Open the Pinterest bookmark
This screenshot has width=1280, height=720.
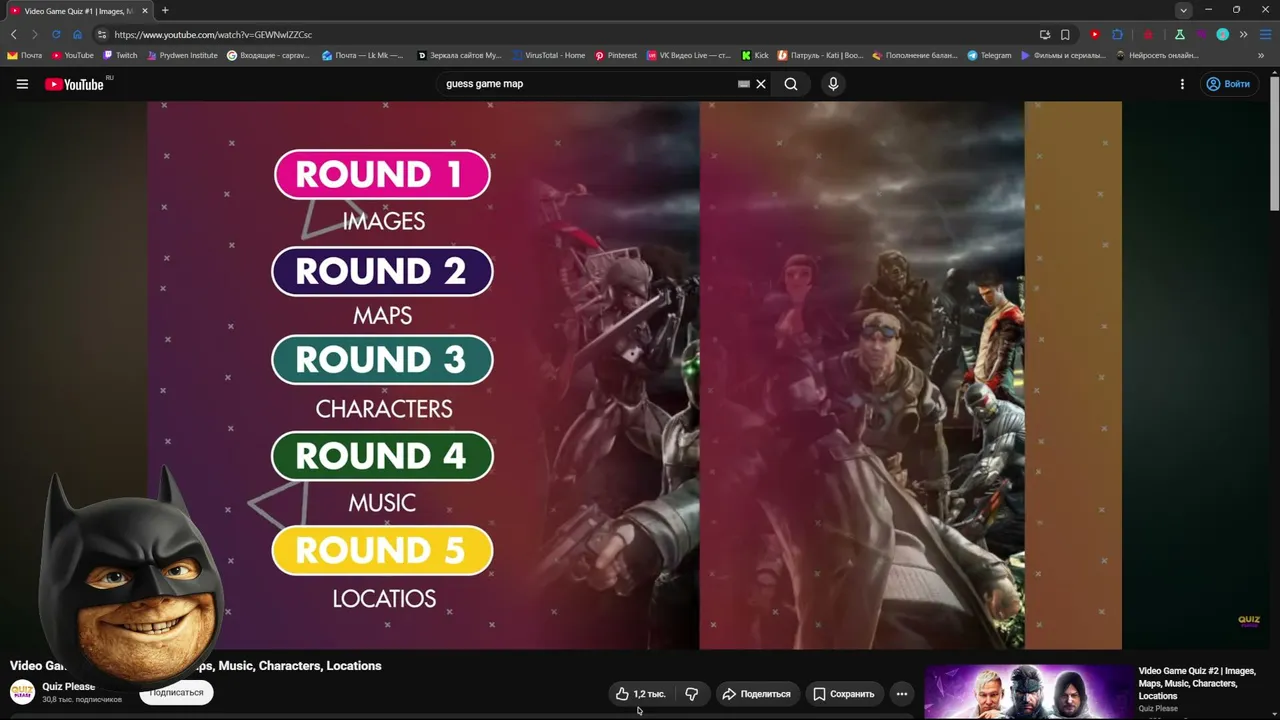click(x=616, y=55)
